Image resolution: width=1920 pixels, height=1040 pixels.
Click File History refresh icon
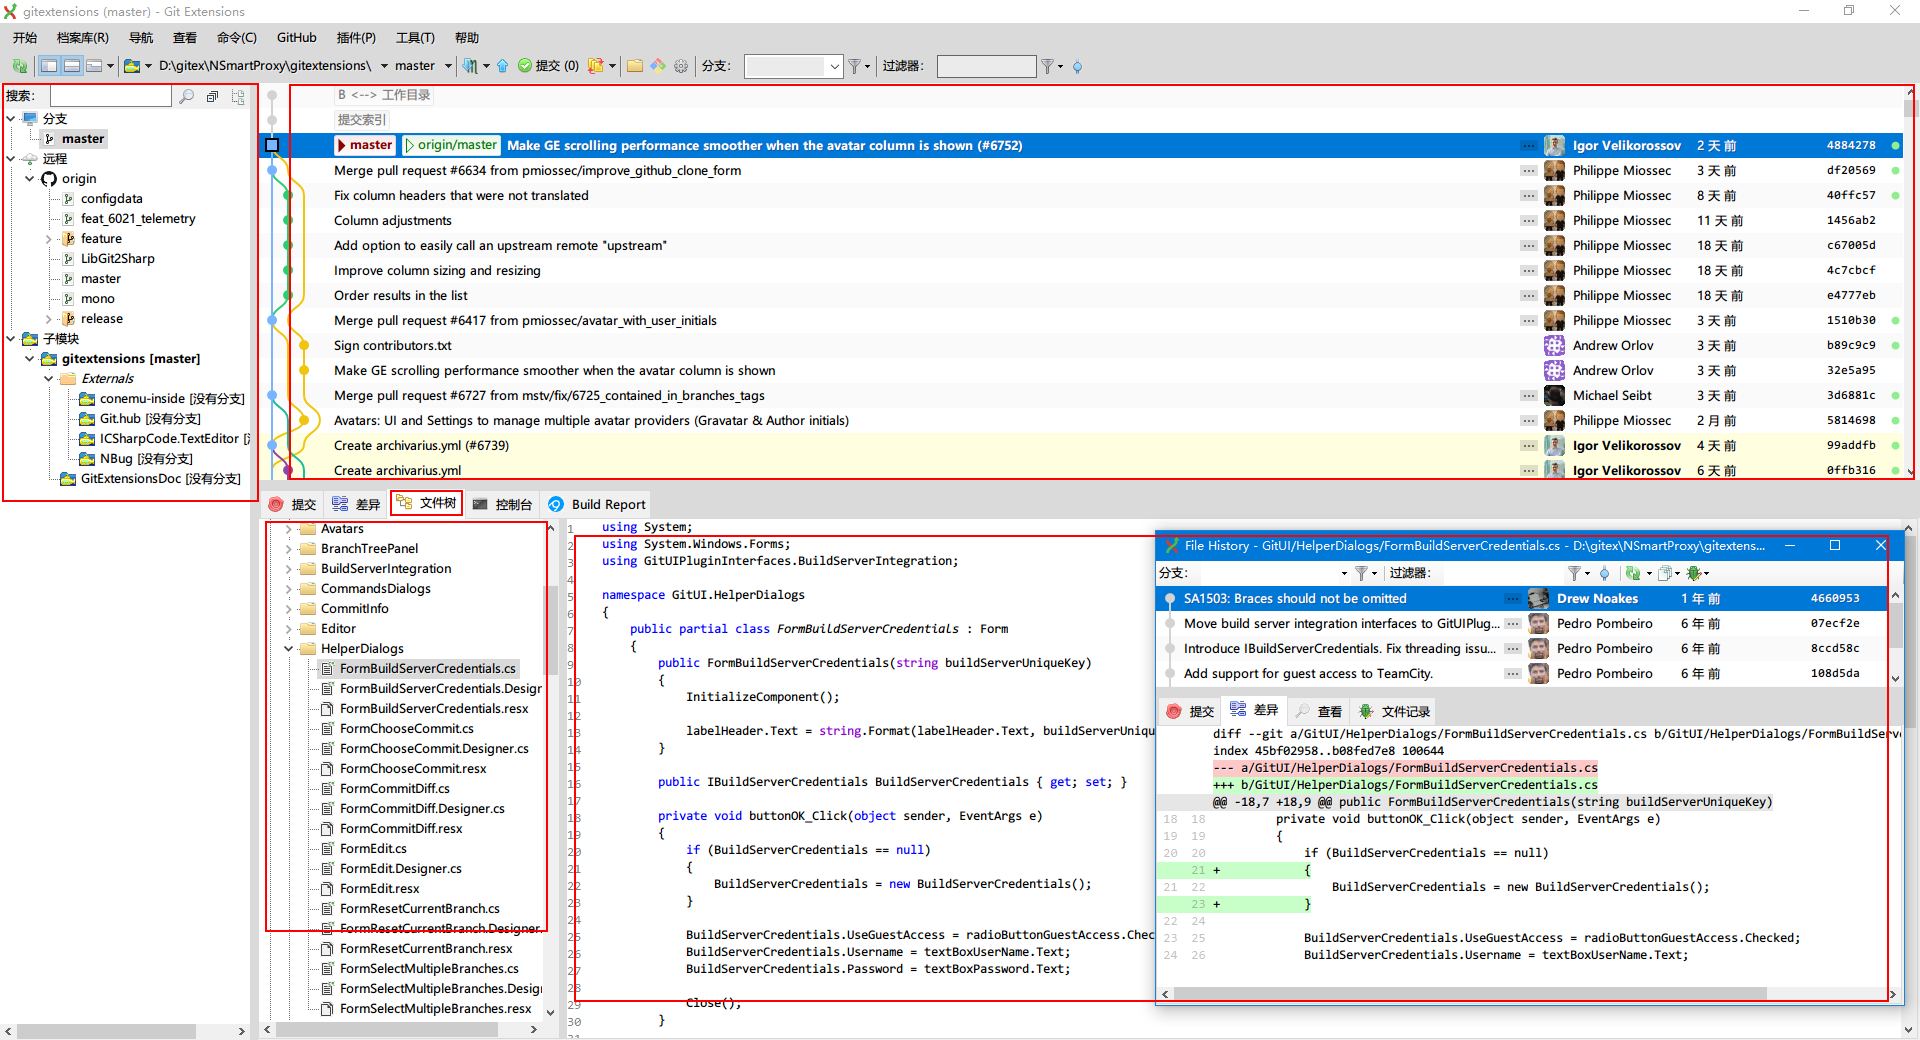(x=1633, y=573)
